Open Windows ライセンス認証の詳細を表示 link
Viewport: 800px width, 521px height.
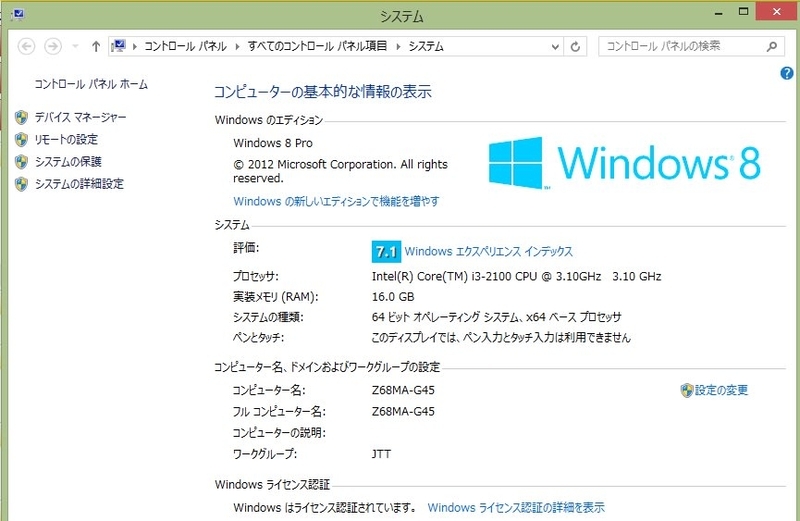tap(516, 508)
